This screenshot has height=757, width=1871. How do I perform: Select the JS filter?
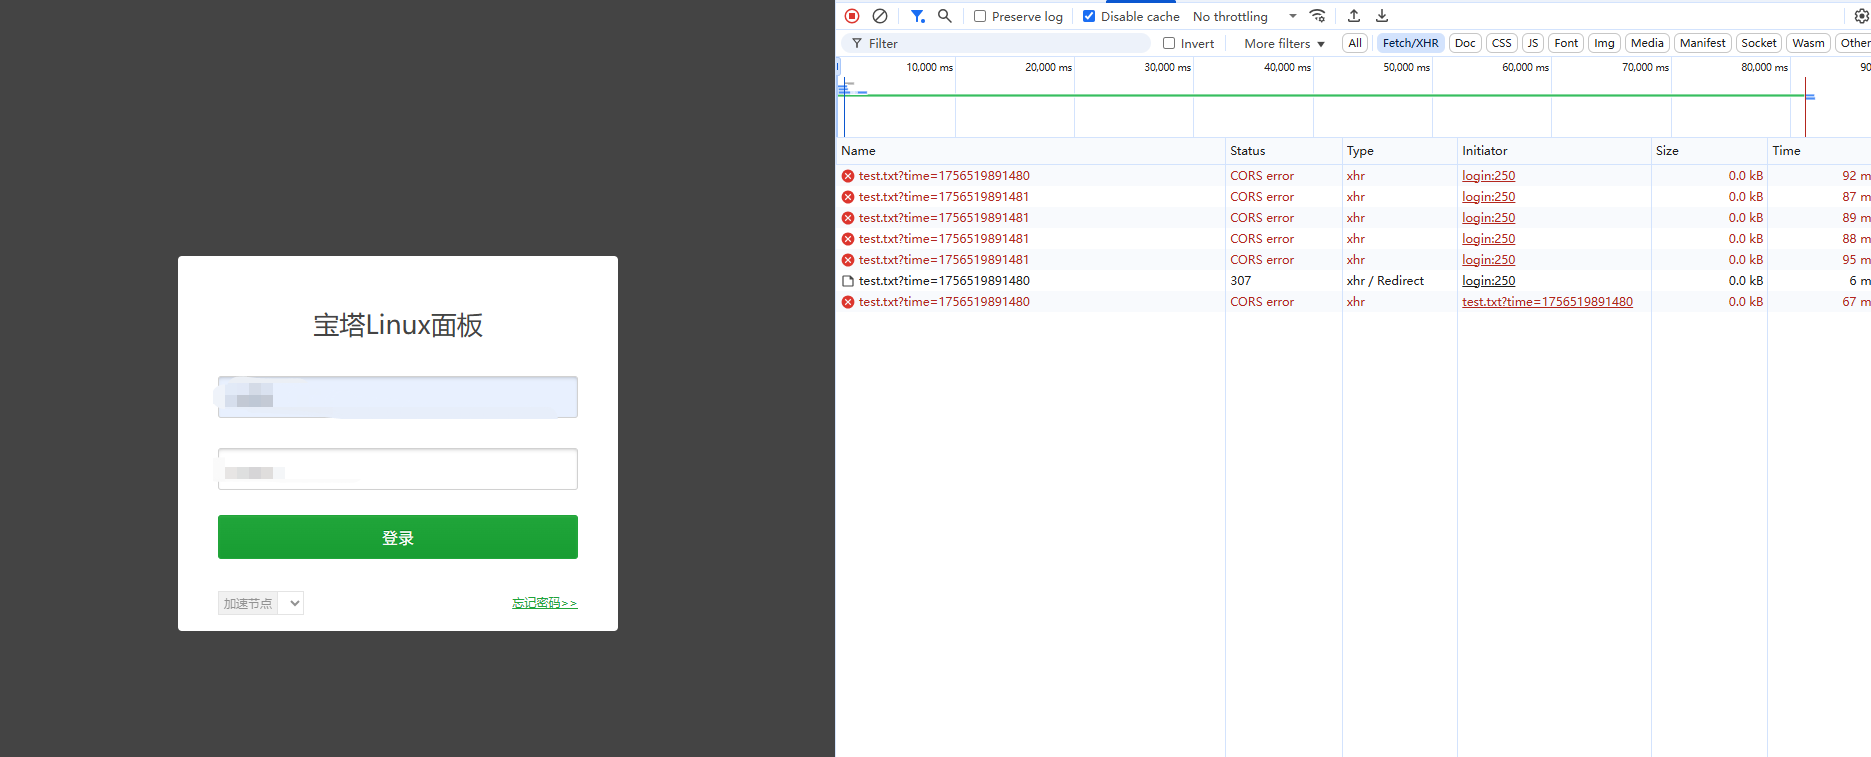click(1532, 43)
